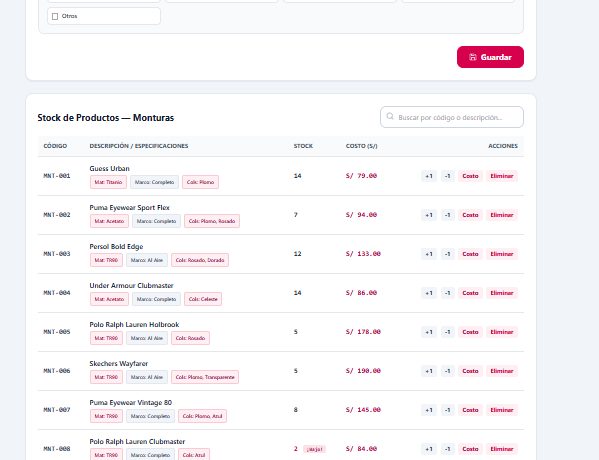This screenshot has height=460, width=599.
Task: Check the Otros checkbox
Action: pos(55,16)
